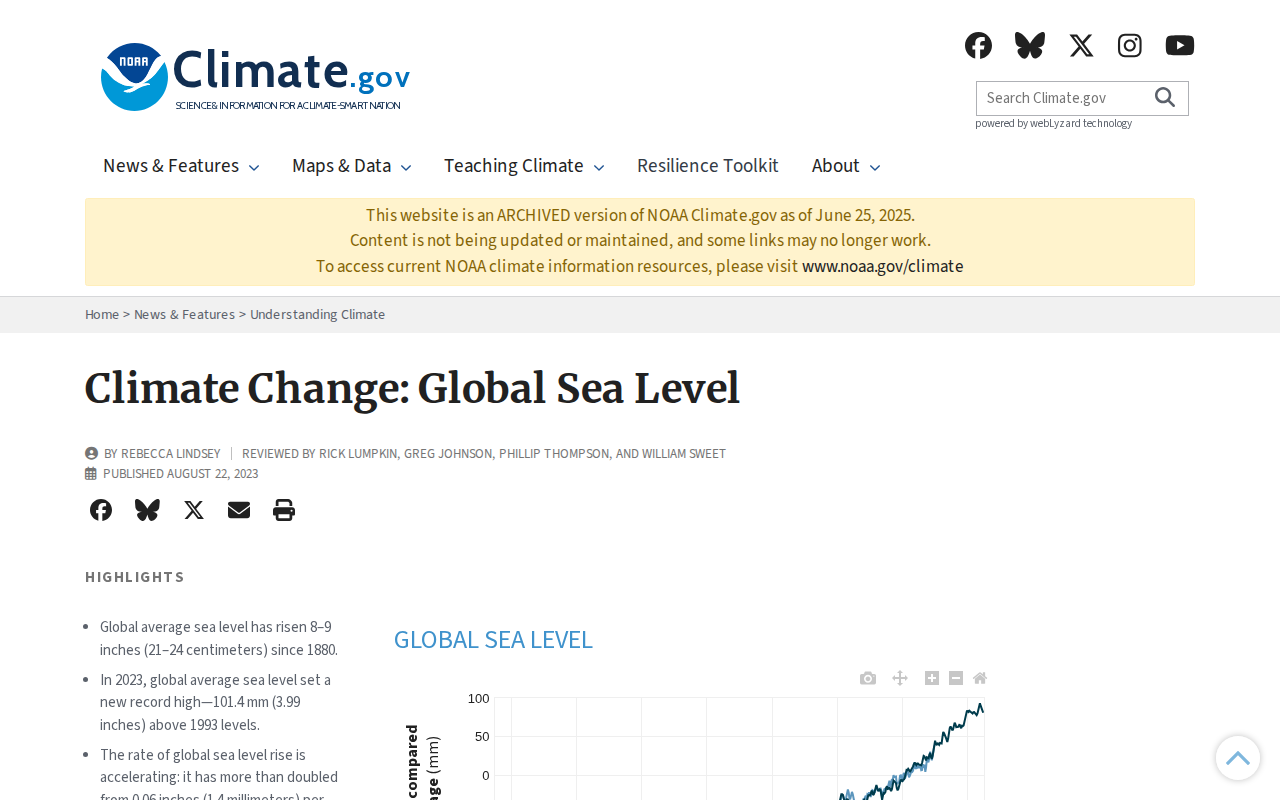Image resolution: width=1280 pixels, height=800 pixels.
Task: Follow the www.noaa.gov/climate link
Action: click(x=883, y=266)
